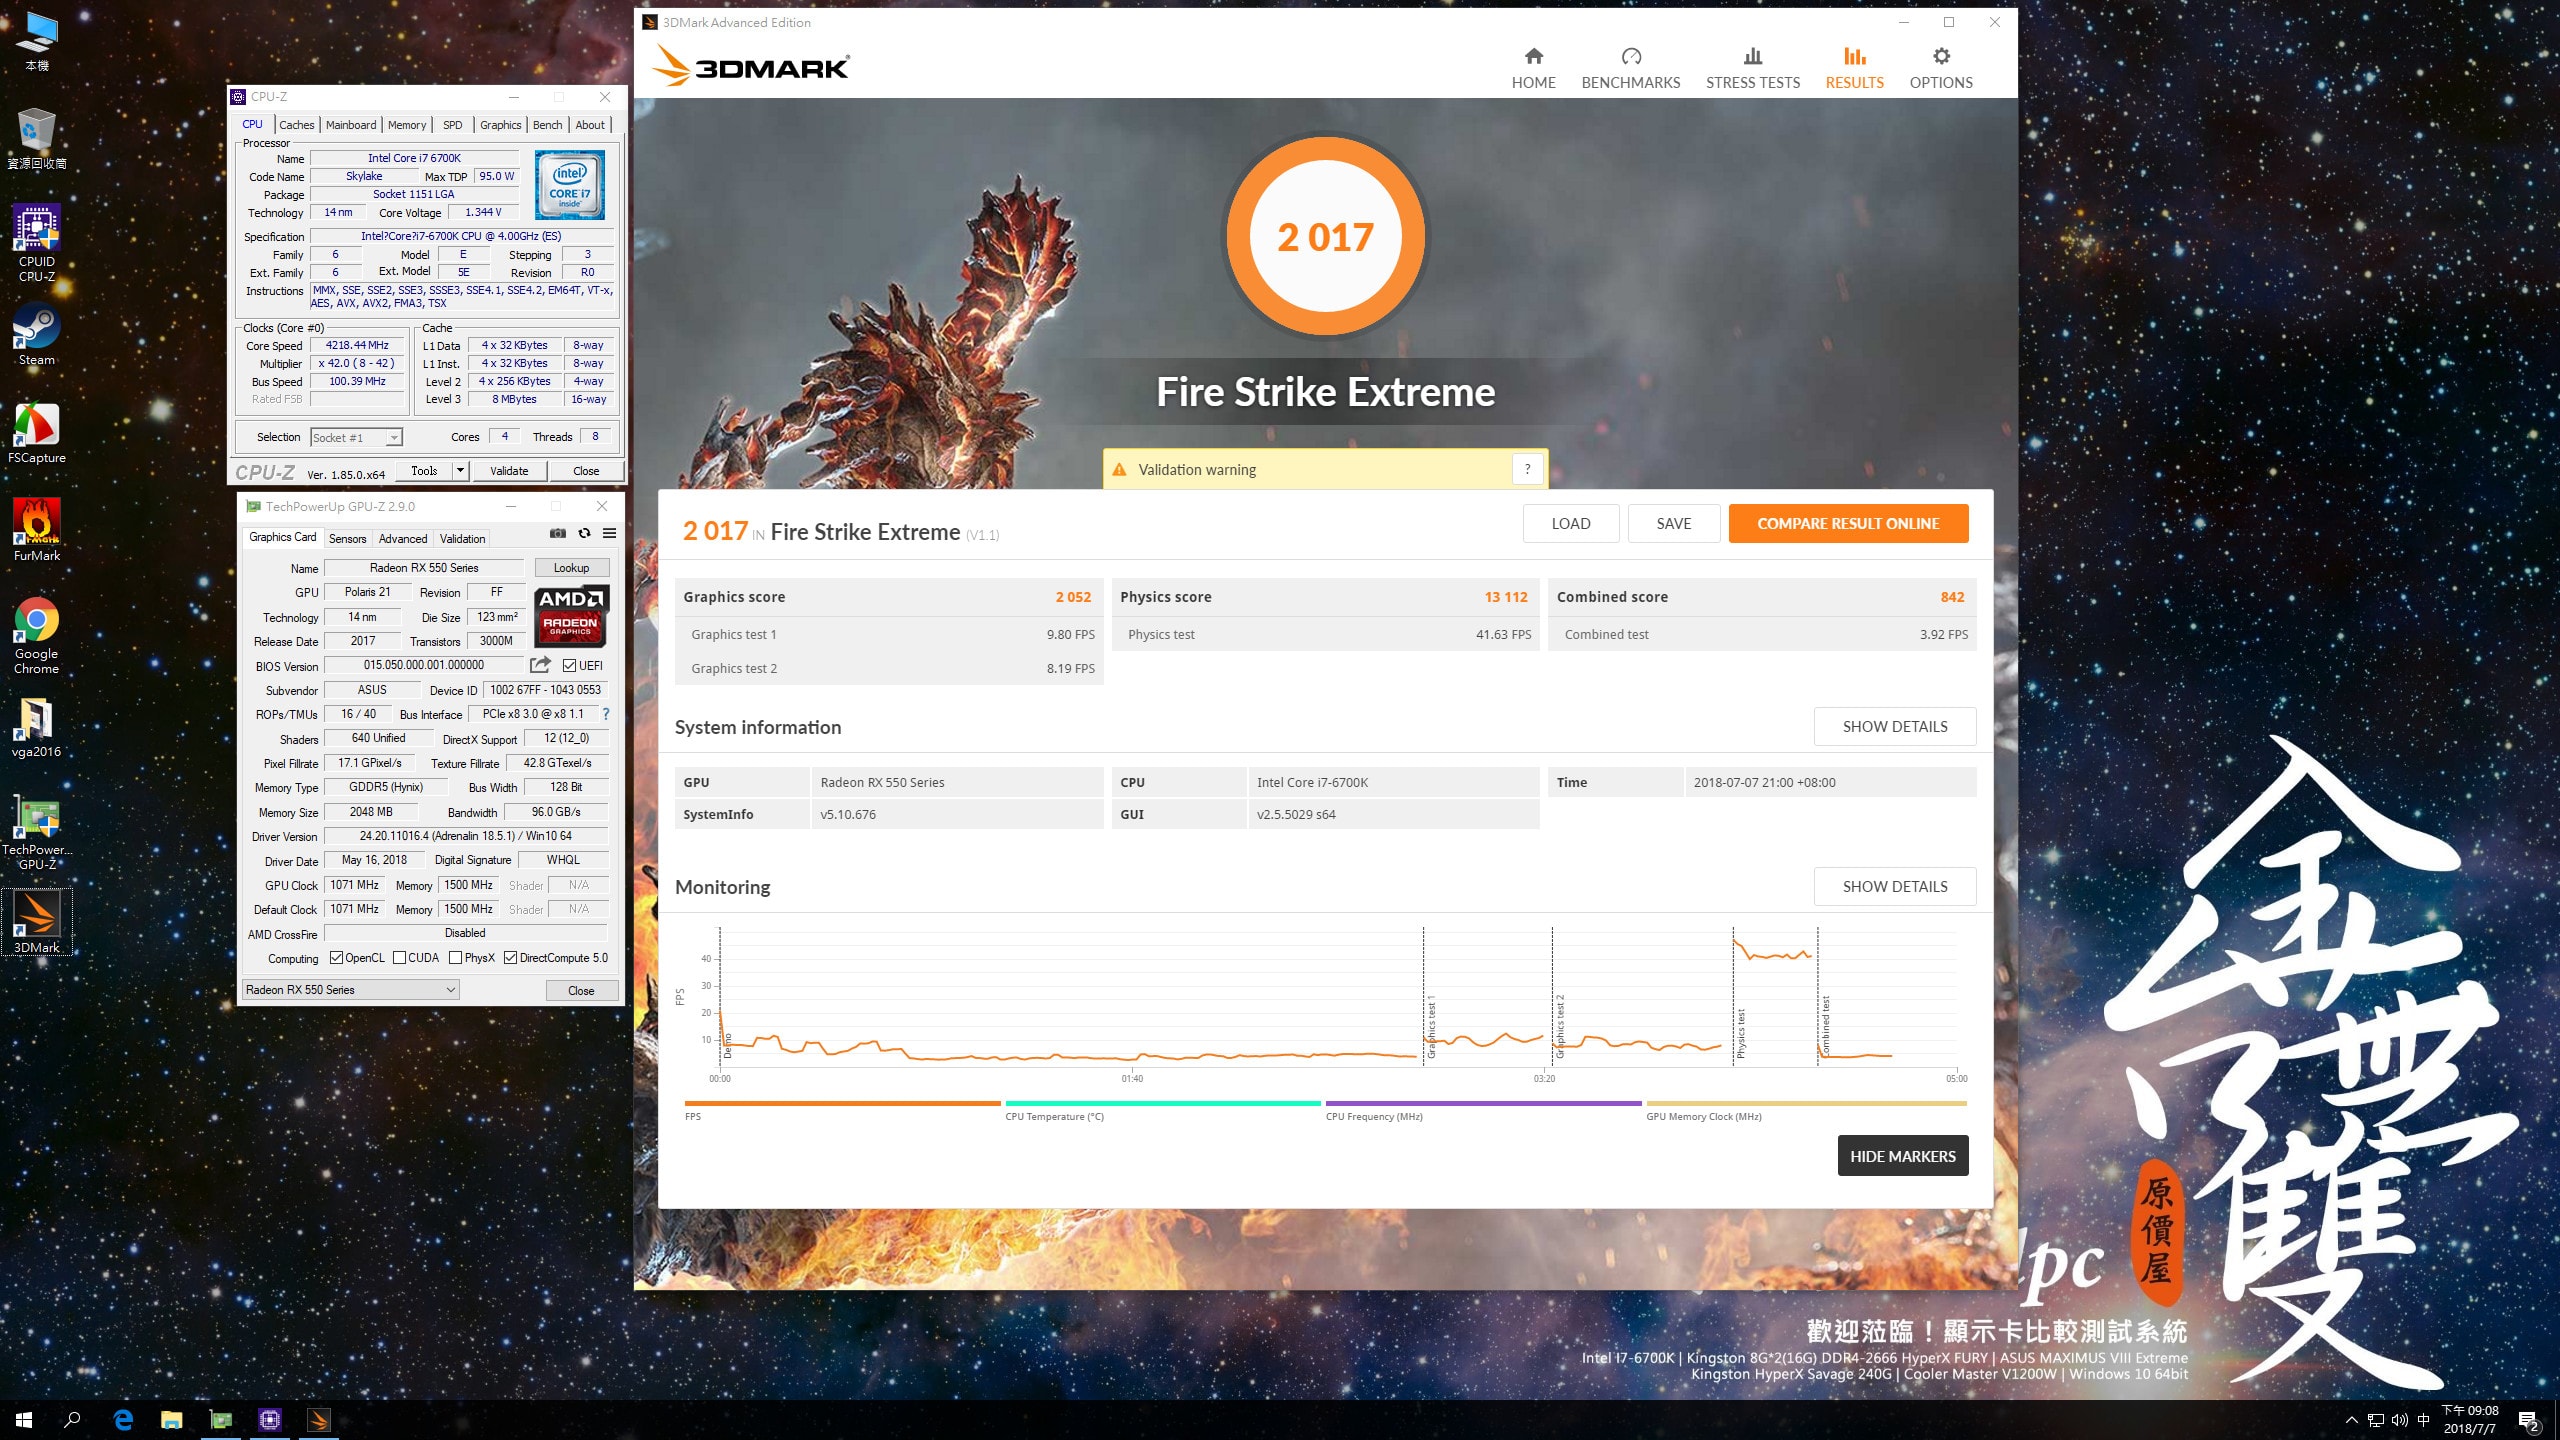Open Microsoft Edge from the taskbar
The width and height of the screenshot is (2560, 1440).
click(123, 1420)
